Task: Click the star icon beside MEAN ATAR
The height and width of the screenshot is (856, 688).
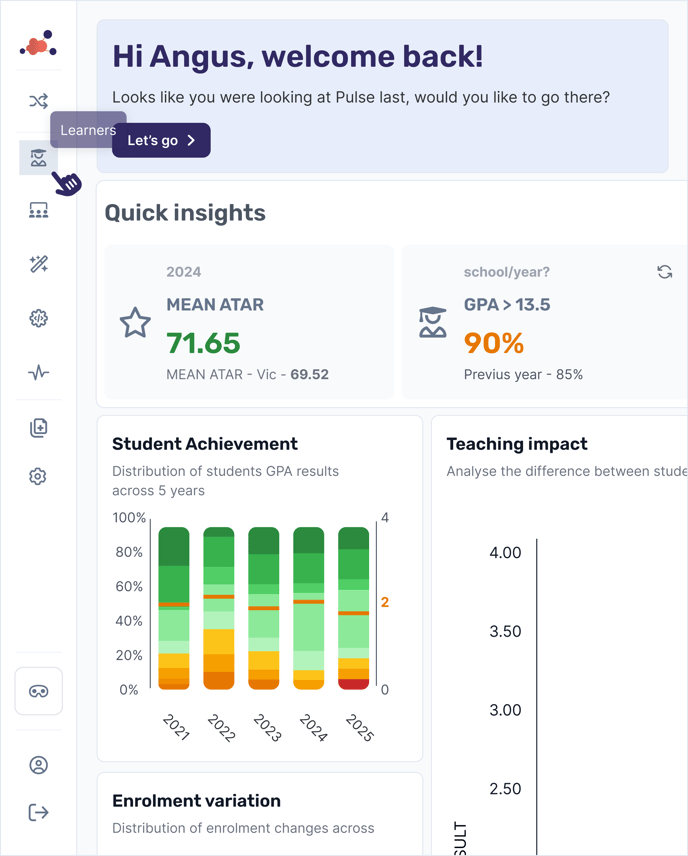Action: click(135, 323)
